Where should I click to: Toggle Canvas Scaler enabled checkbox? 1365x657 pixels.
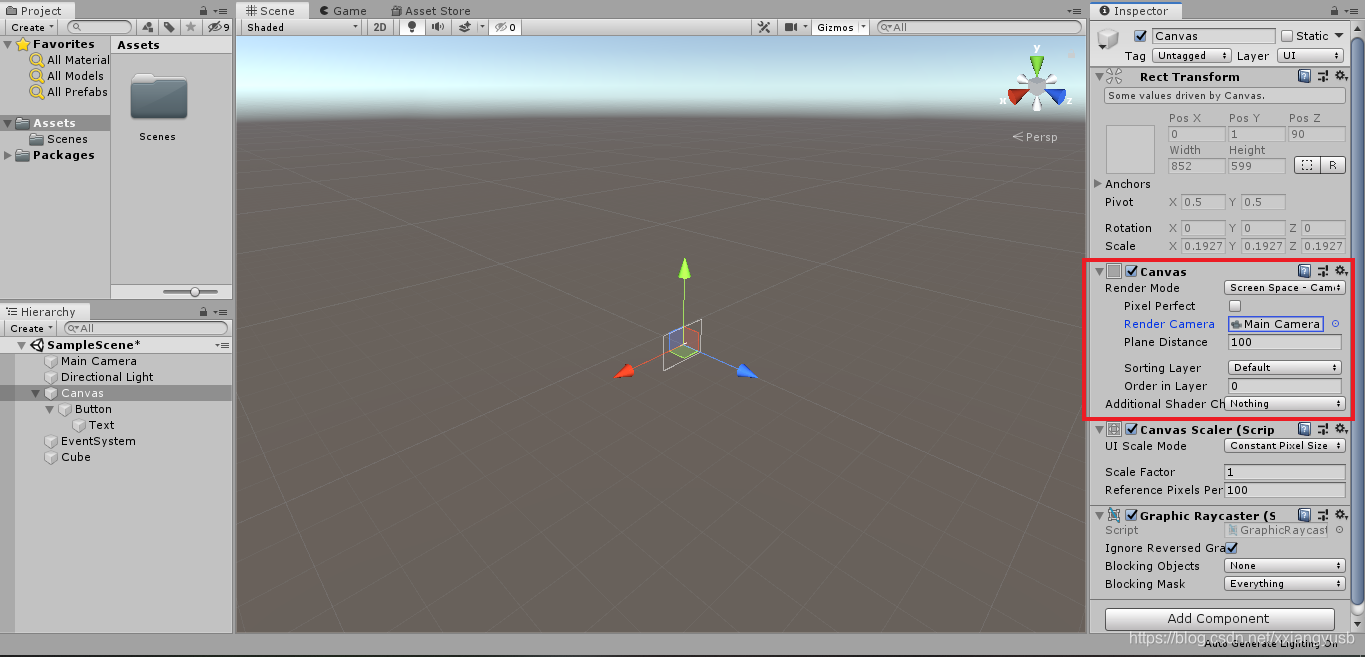tap(1131, 429)
